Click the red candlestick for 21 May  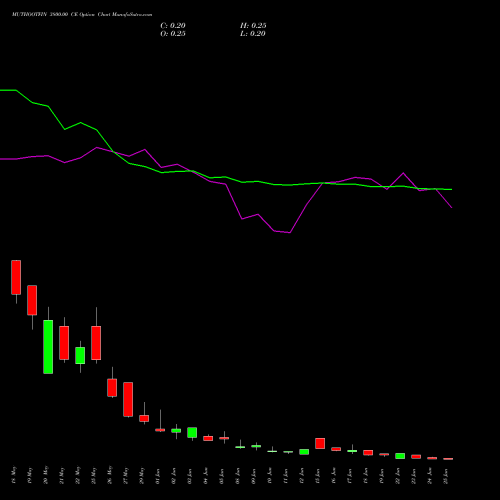pyautogui.click(x=64, y=343)
